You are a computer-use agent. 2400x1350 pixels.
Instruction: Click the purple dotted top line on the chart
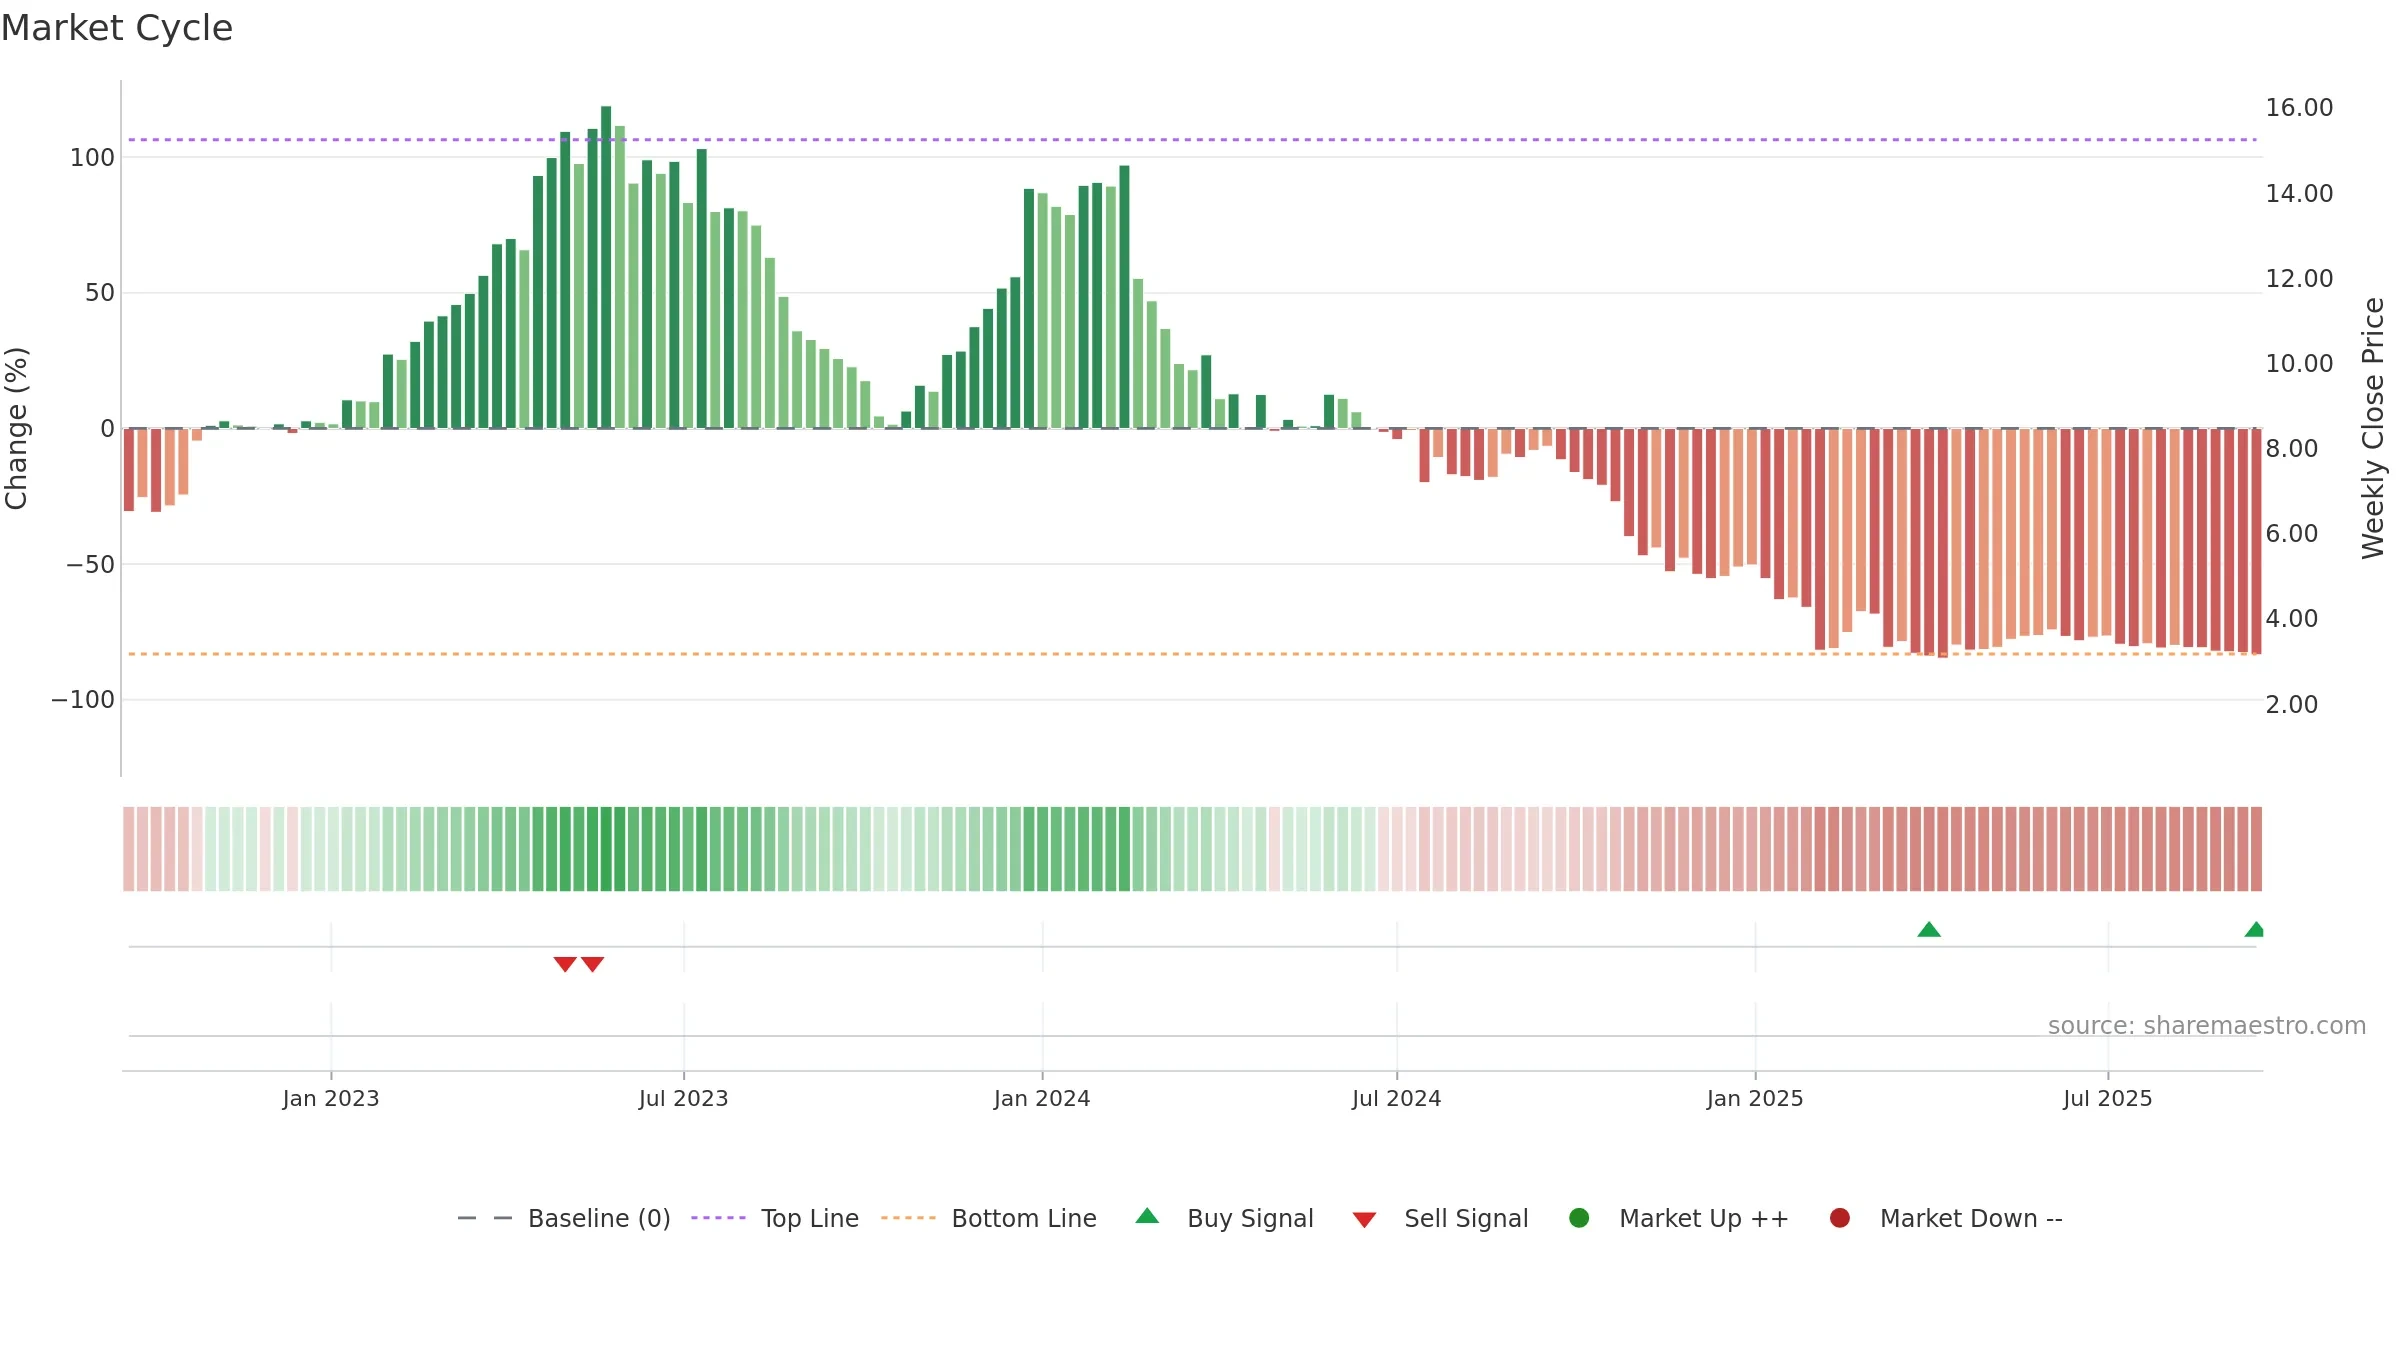1190,140
